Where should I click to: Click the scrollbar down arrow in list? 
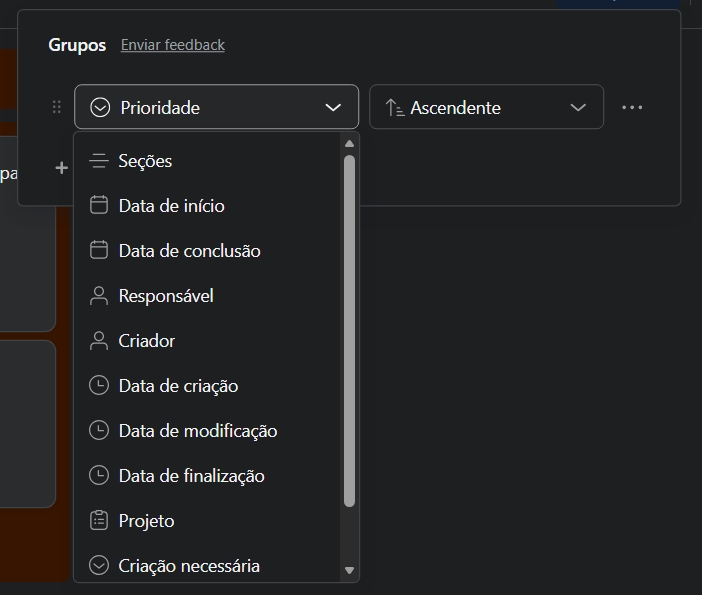(349, 570)
